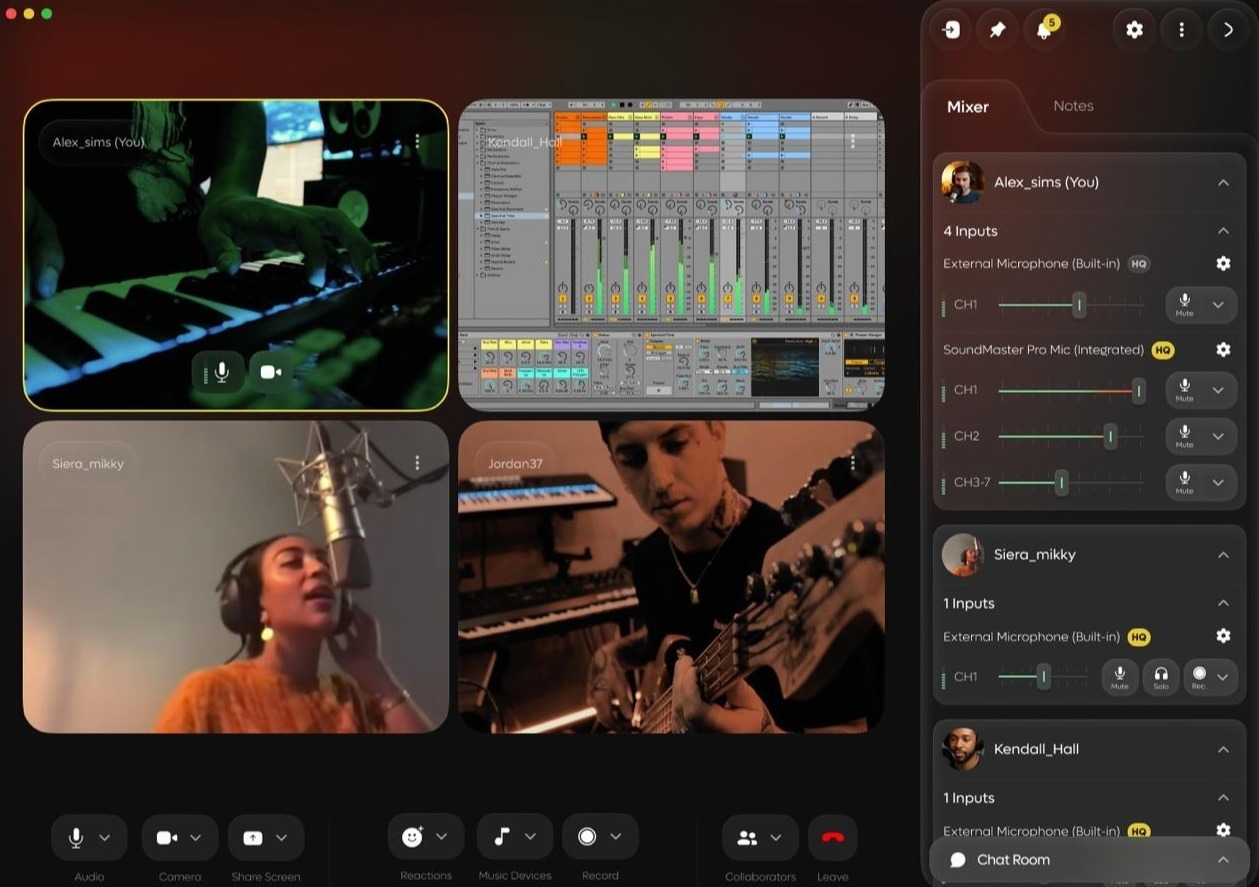Switch to the Notes tab
1259x887 pixels.
point(1073,106)
